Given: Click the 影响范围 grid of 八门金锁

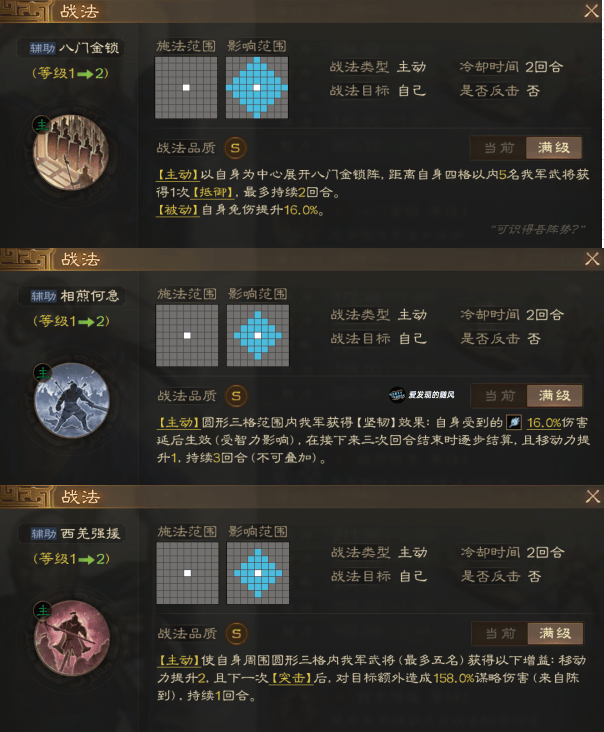Looking at the screenshot, I should (x=257, y=88).
